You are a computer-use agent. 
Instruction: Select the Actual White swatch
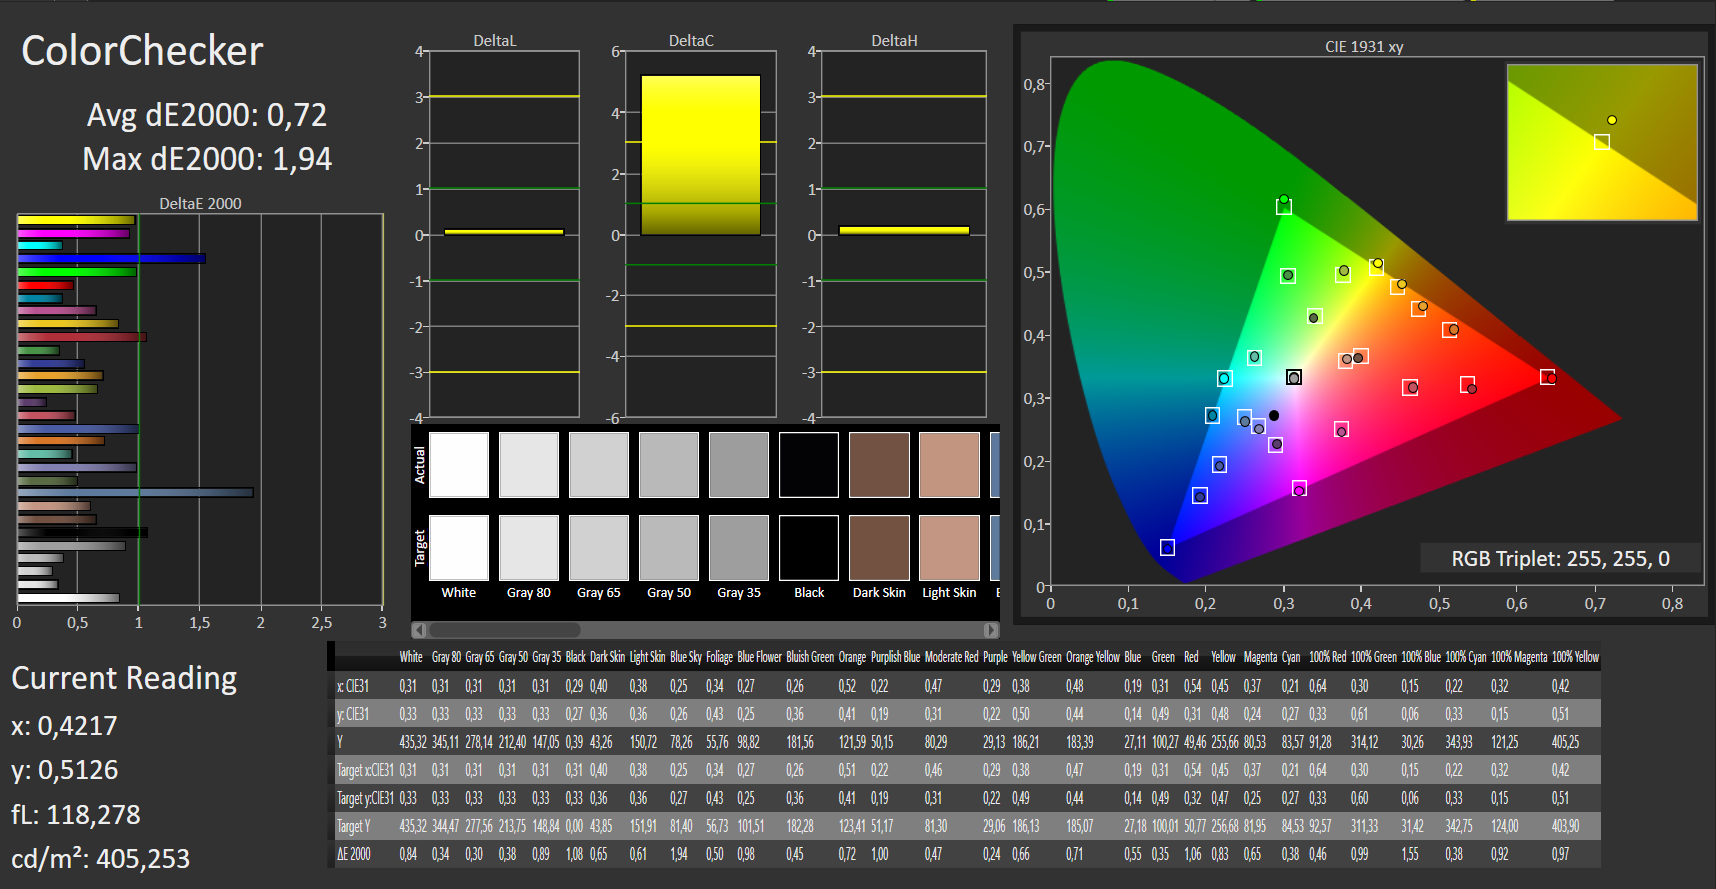pos(459,465)
